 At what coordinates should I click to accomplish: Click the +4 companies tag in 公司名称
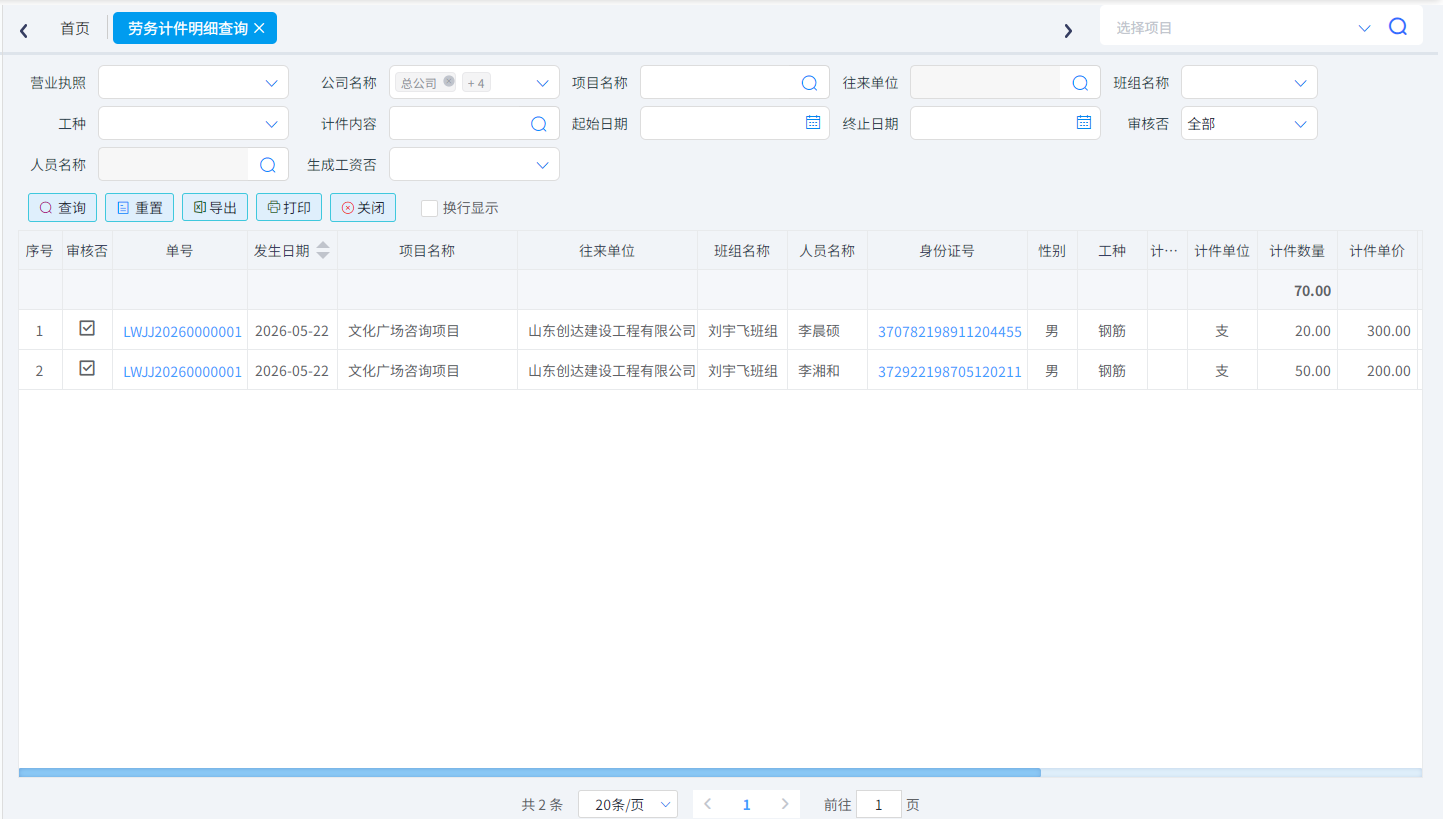pyautogui.click(x=476, y=83)
